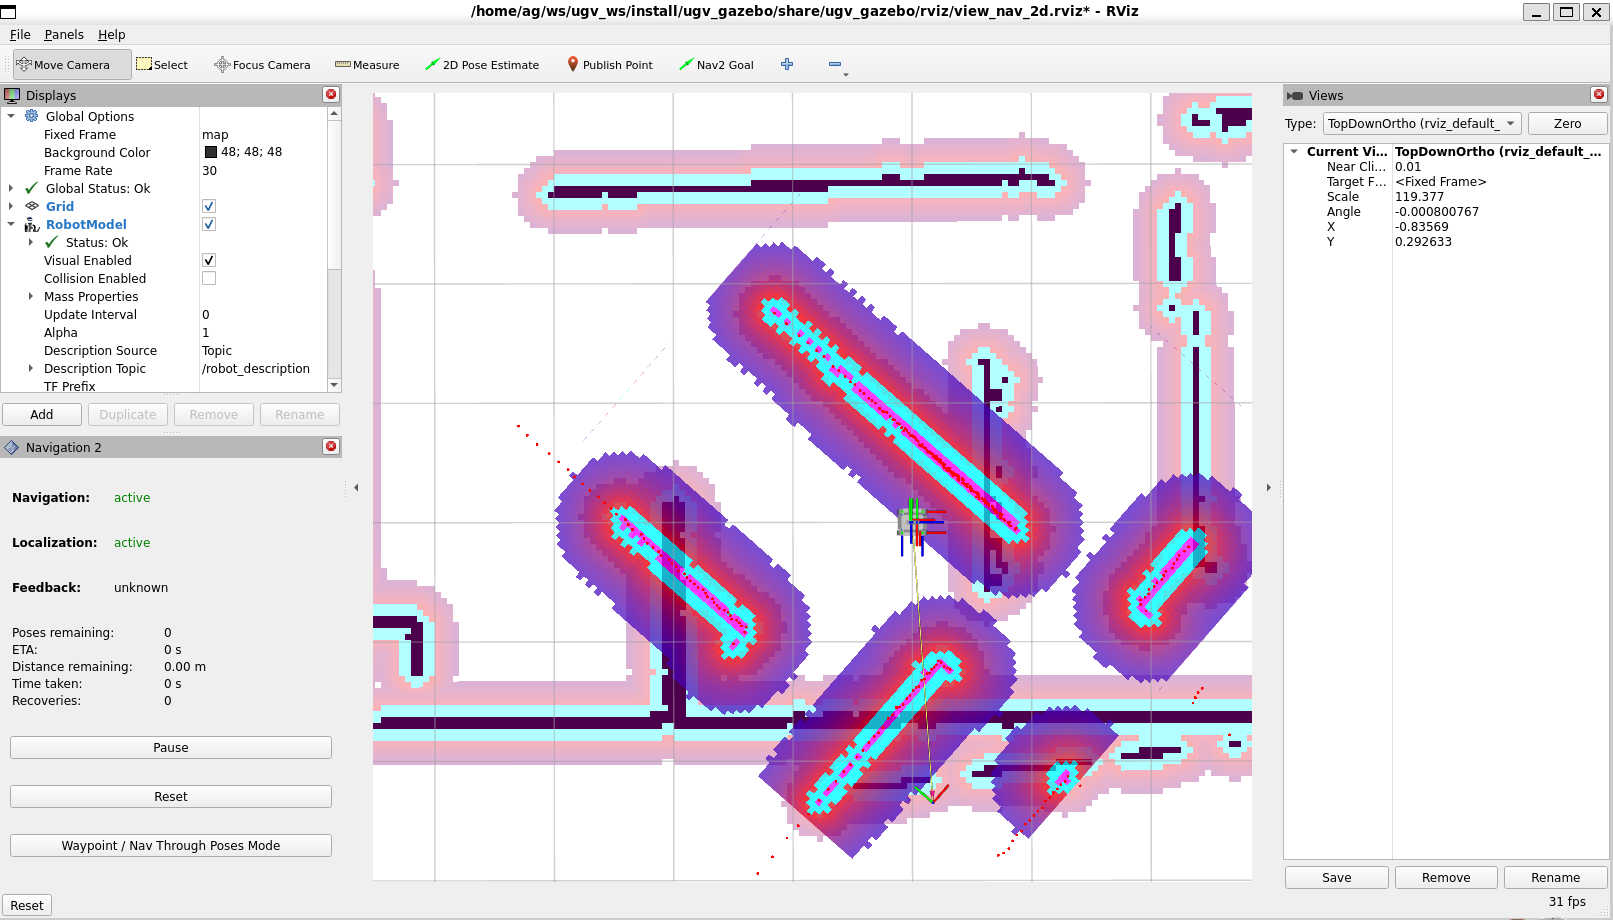Open the toolbar overflow arrow
This screenshot has height=920, width=1613.
click(846, 74)
